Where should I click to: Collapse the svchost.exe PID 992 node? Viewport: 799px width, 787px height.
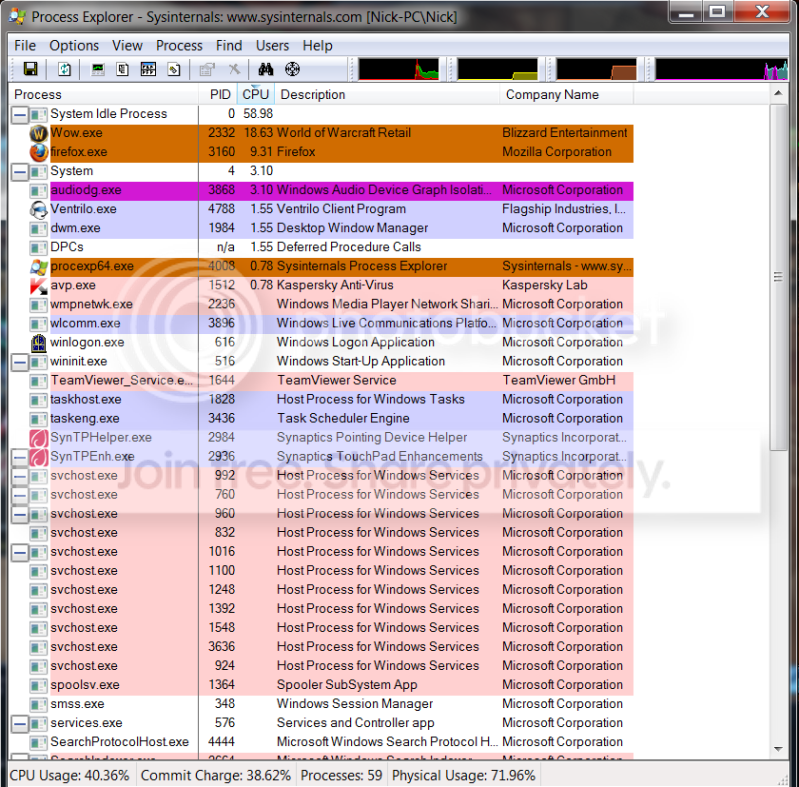(19, 477)
